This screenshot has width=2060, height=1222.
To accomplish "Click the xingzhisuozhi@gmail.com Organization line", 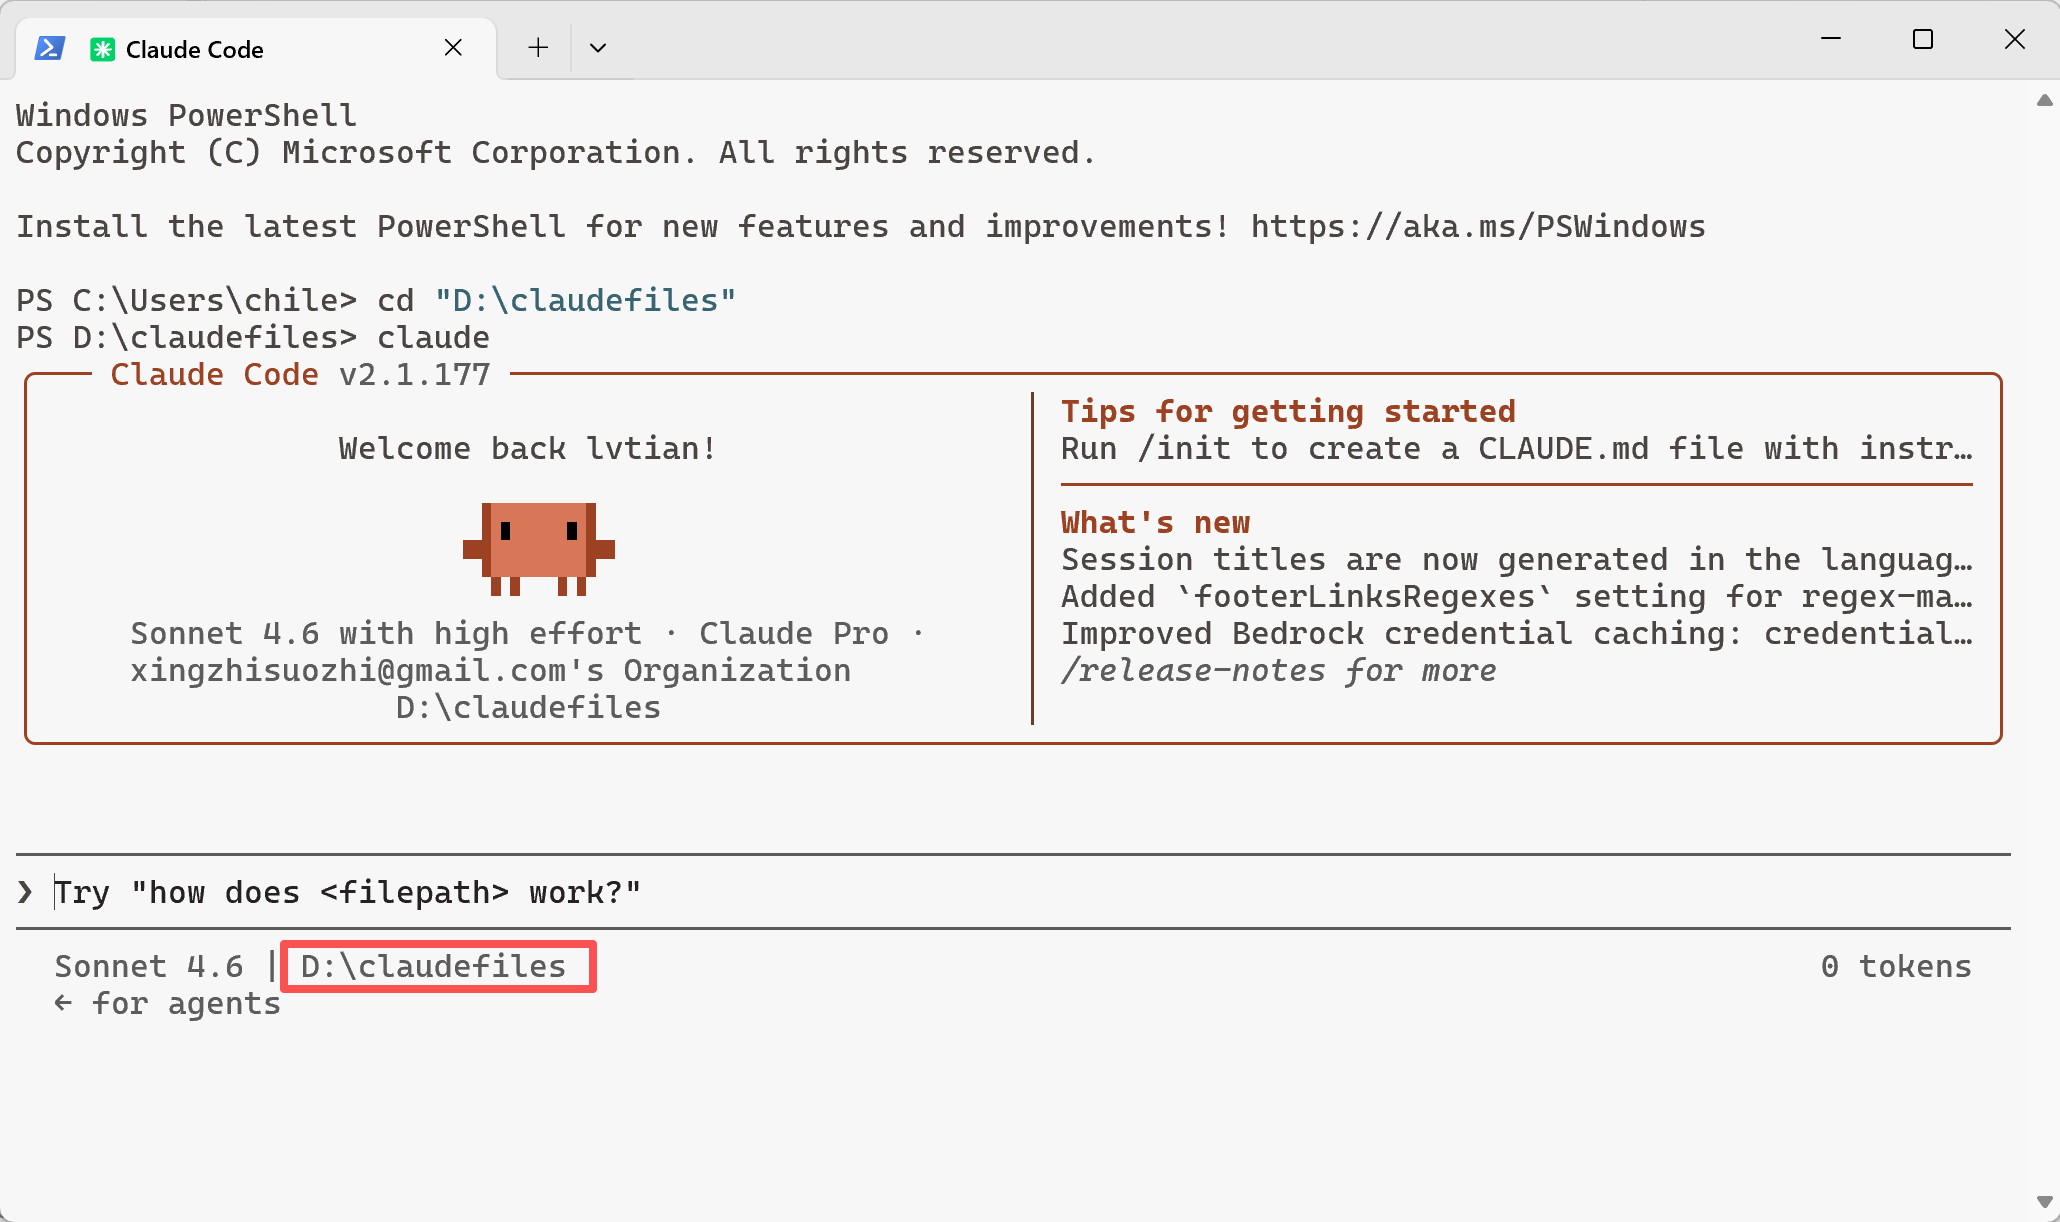I will point(490,670).
